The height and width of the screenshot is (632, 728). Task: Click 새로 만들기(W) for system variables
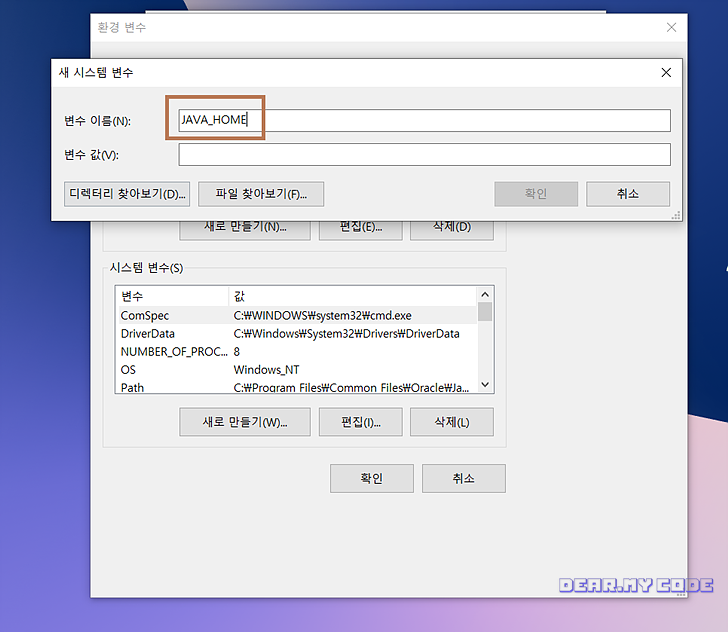245,422
